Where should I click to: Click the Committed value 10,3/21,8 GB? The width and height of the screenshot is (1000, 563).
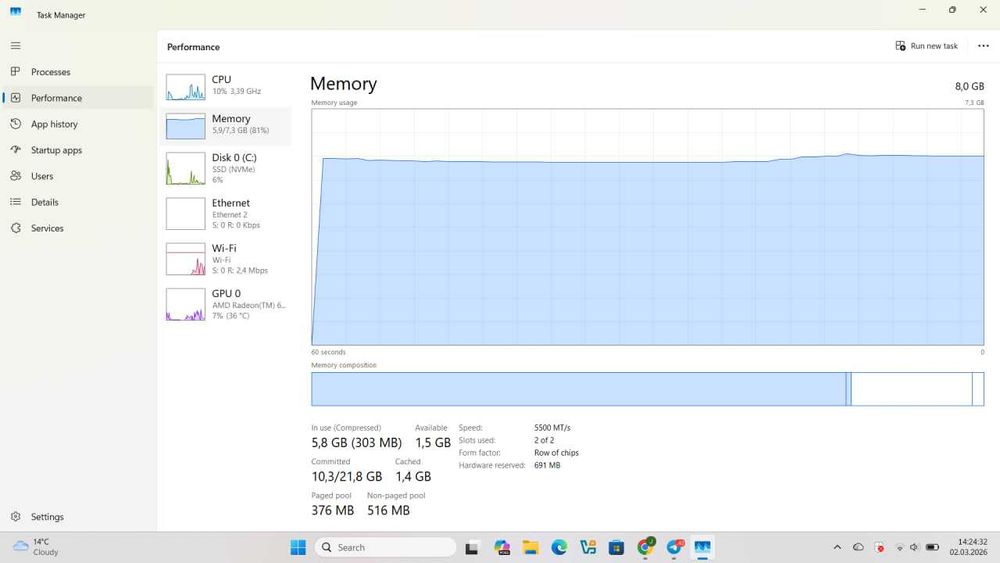click(347, 476)
